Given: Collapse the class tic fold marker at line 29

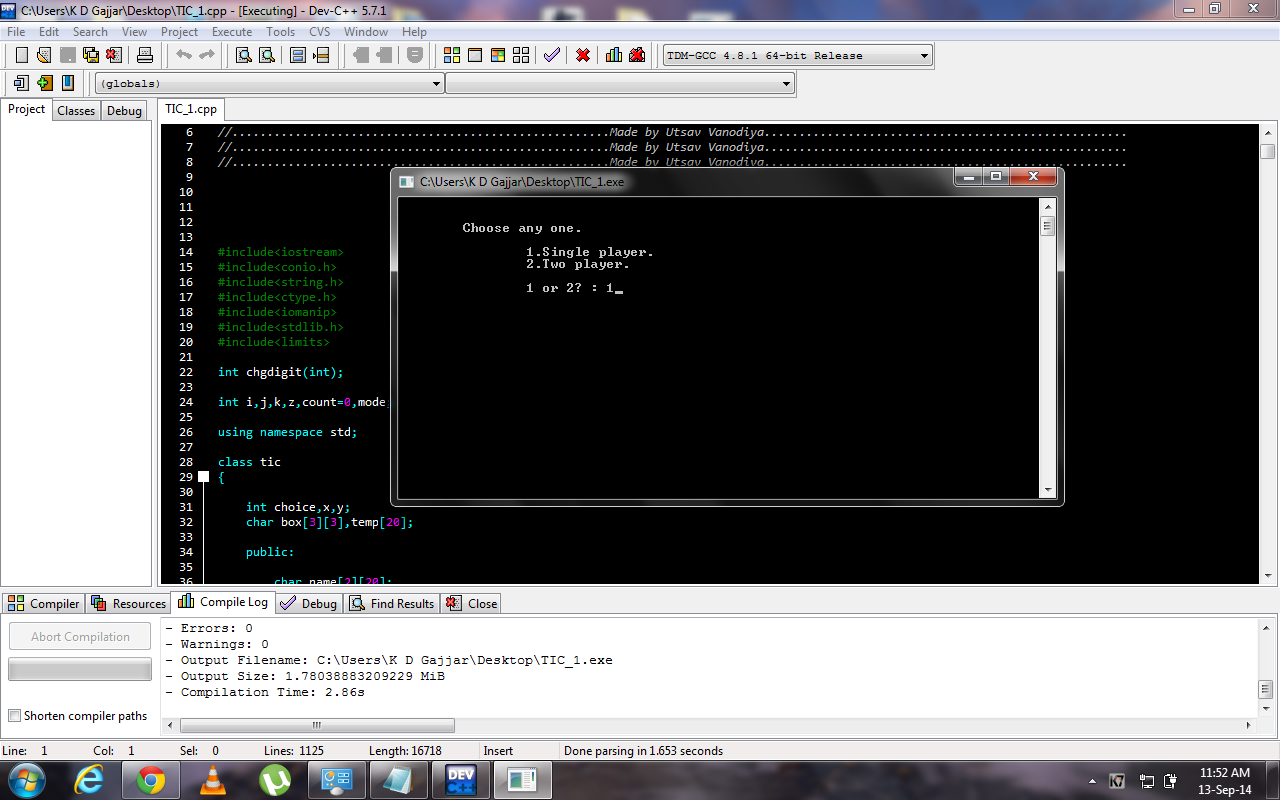Looking at the screenshot, I should [x=204, y=477].
